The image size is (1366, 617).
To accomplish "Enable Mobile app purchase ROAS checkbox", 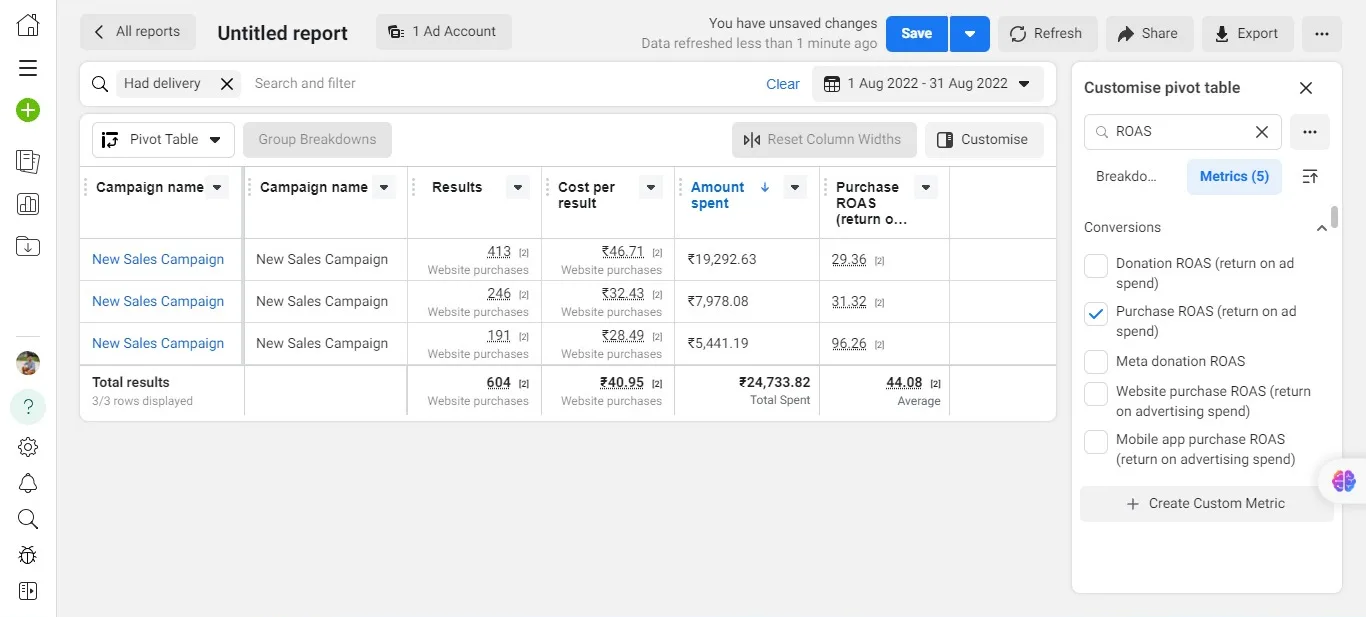I will [x=1096, y=441].
